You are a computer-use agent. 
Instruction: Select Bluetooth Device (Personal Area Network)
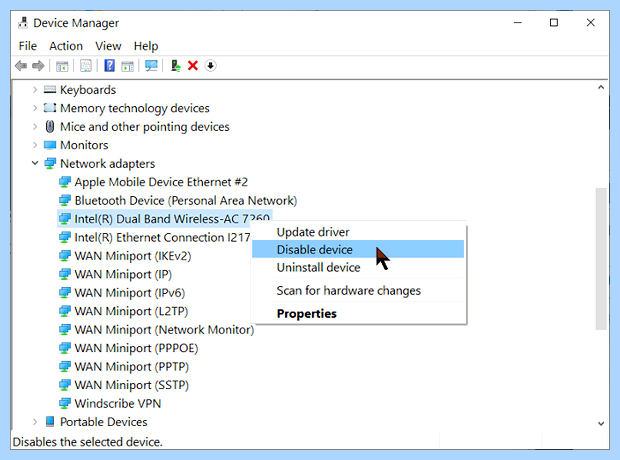[186, 201]
